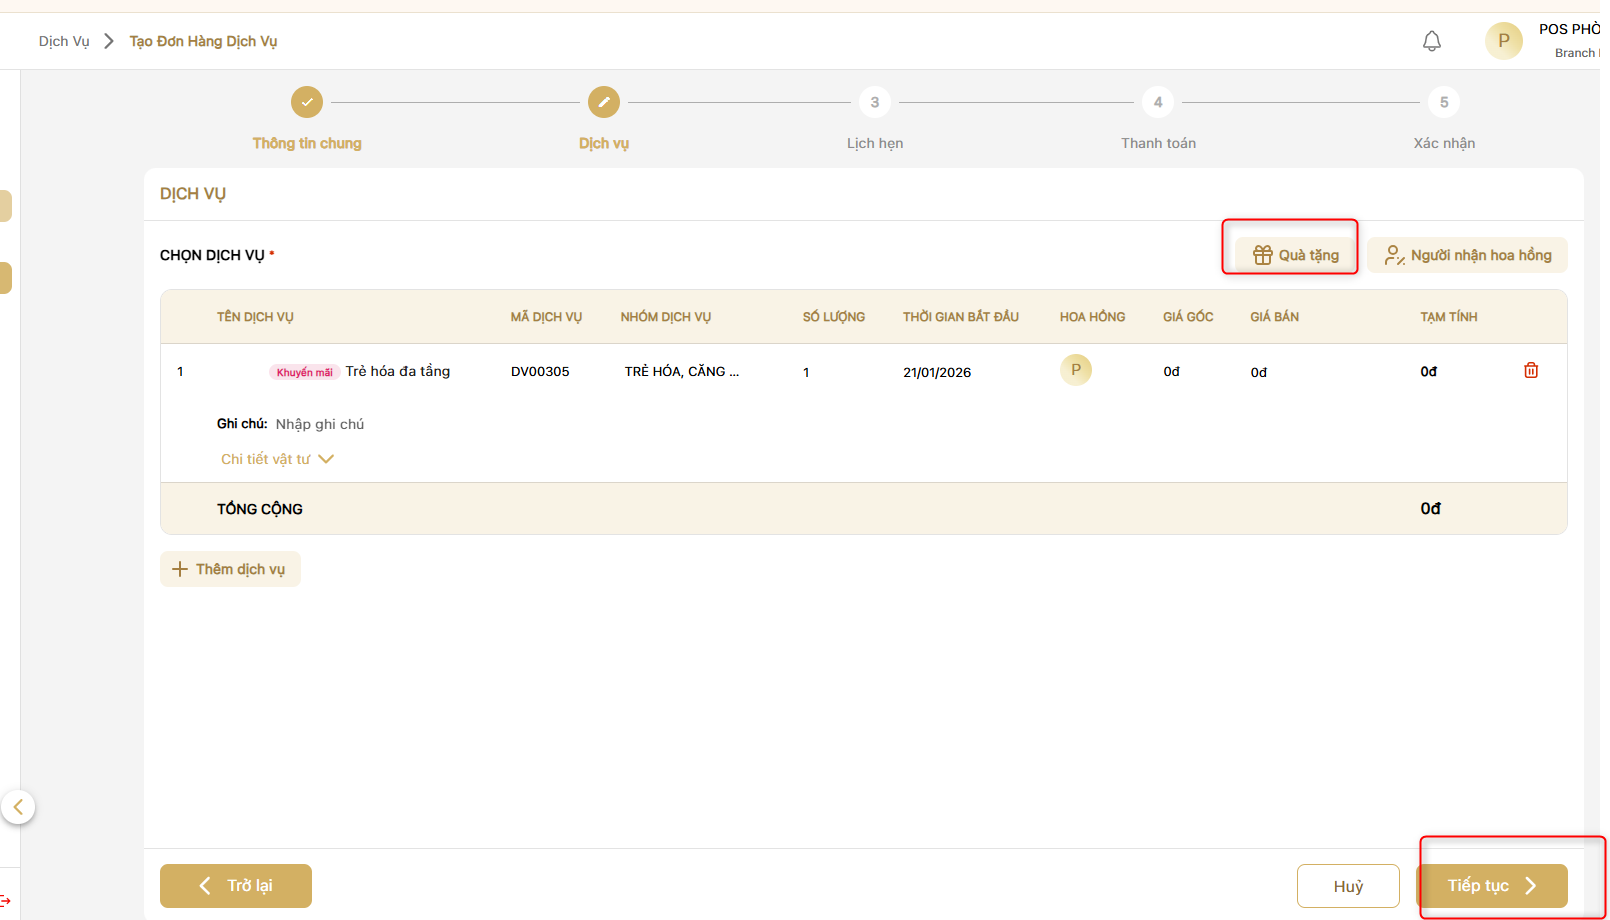Click the Trở lại back button

[236, 886]
